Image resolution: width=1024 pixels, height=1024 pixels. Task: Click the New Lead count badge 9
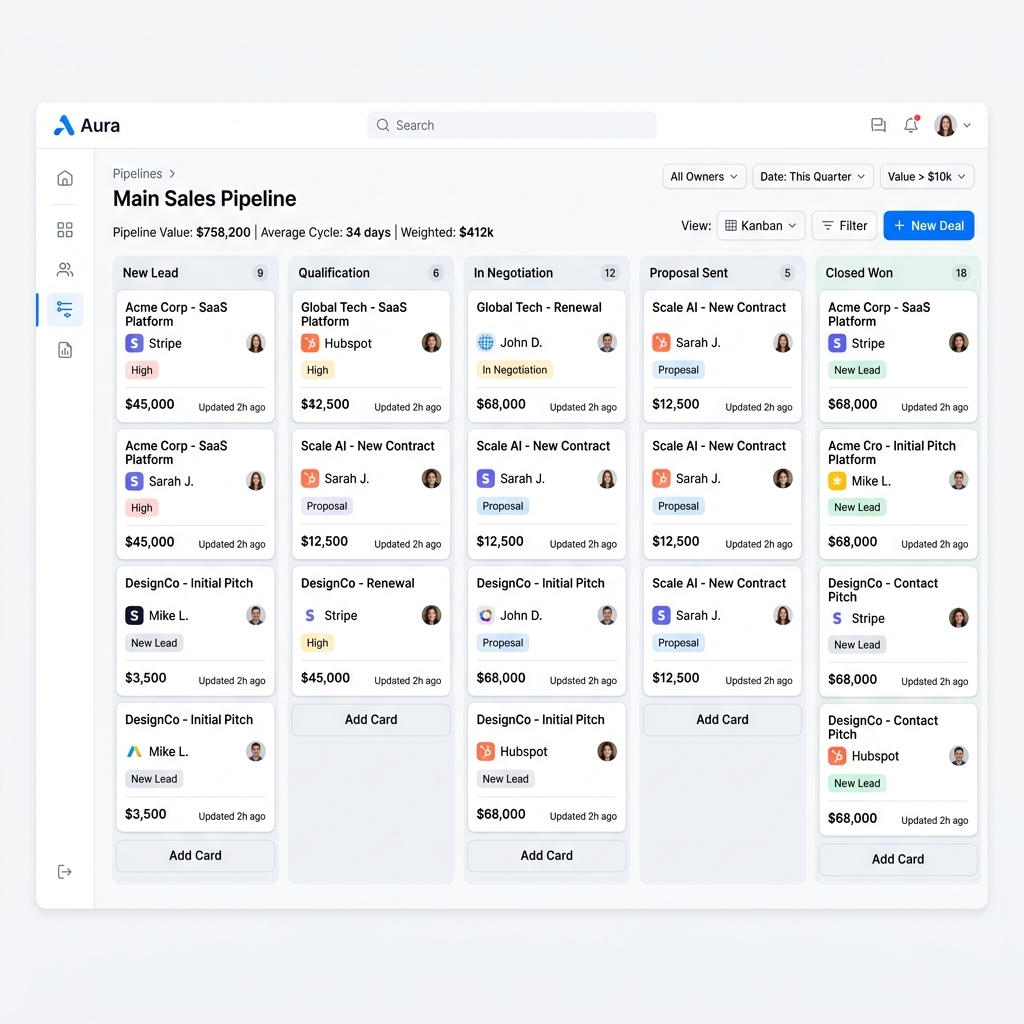[260, 273]
